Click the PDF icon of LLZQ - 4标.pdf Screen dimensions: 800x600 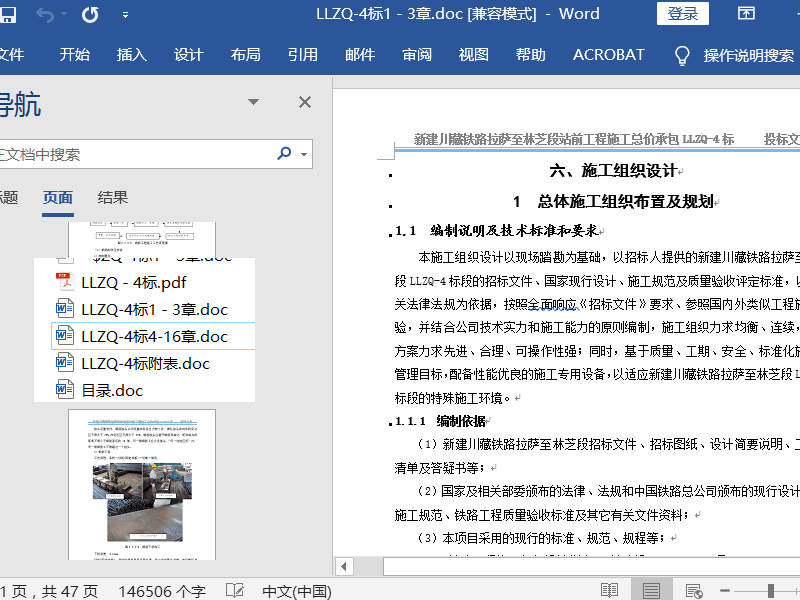pos(65,282)
